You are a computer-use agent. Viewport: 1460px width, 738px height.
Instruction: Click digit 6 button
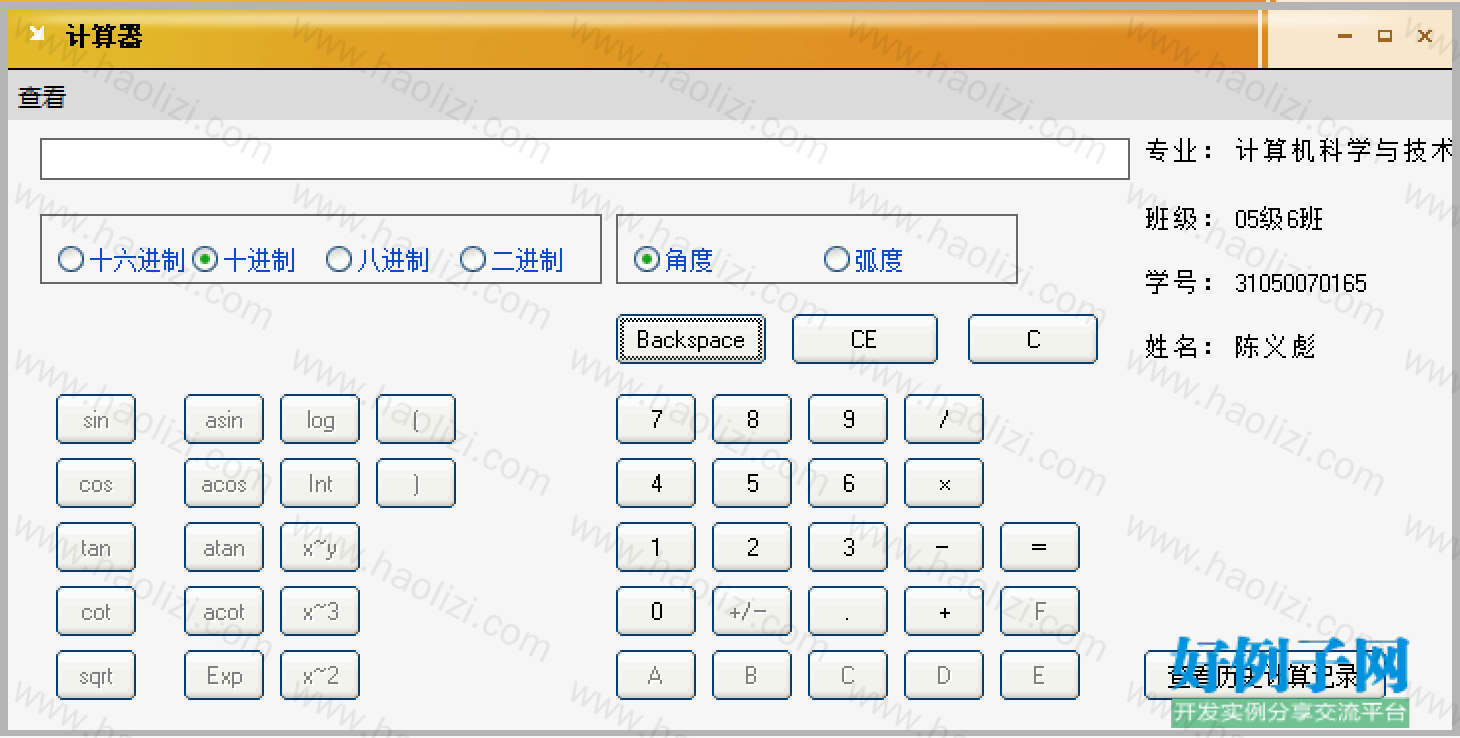(848, 483)
